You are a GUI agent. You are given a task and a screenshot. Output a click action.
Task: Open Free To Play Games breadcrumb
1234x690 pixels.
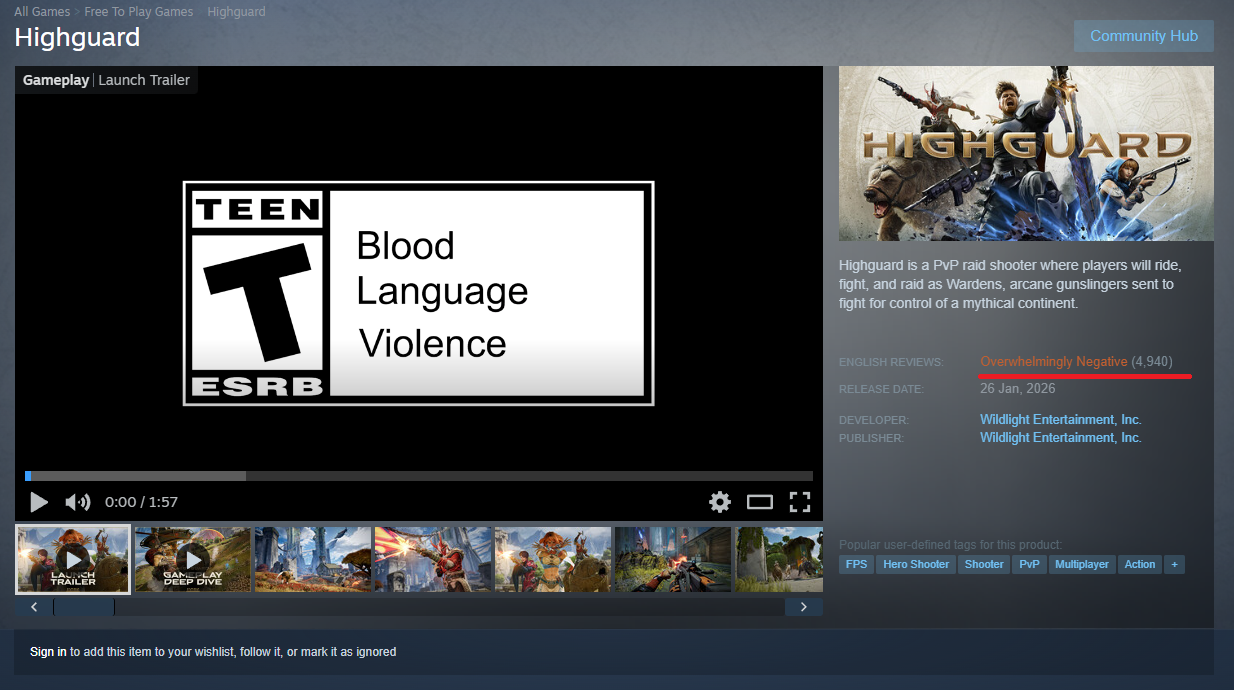coord(139,12)
